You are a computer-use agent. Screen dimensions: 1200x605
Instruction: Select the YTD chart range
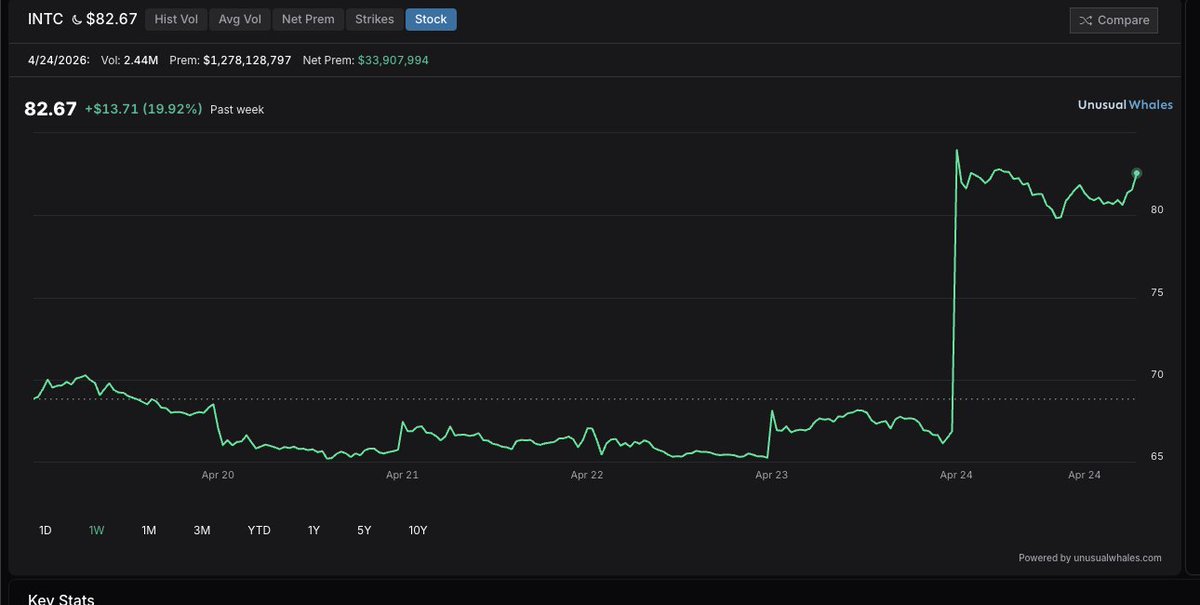coord(258,530)
